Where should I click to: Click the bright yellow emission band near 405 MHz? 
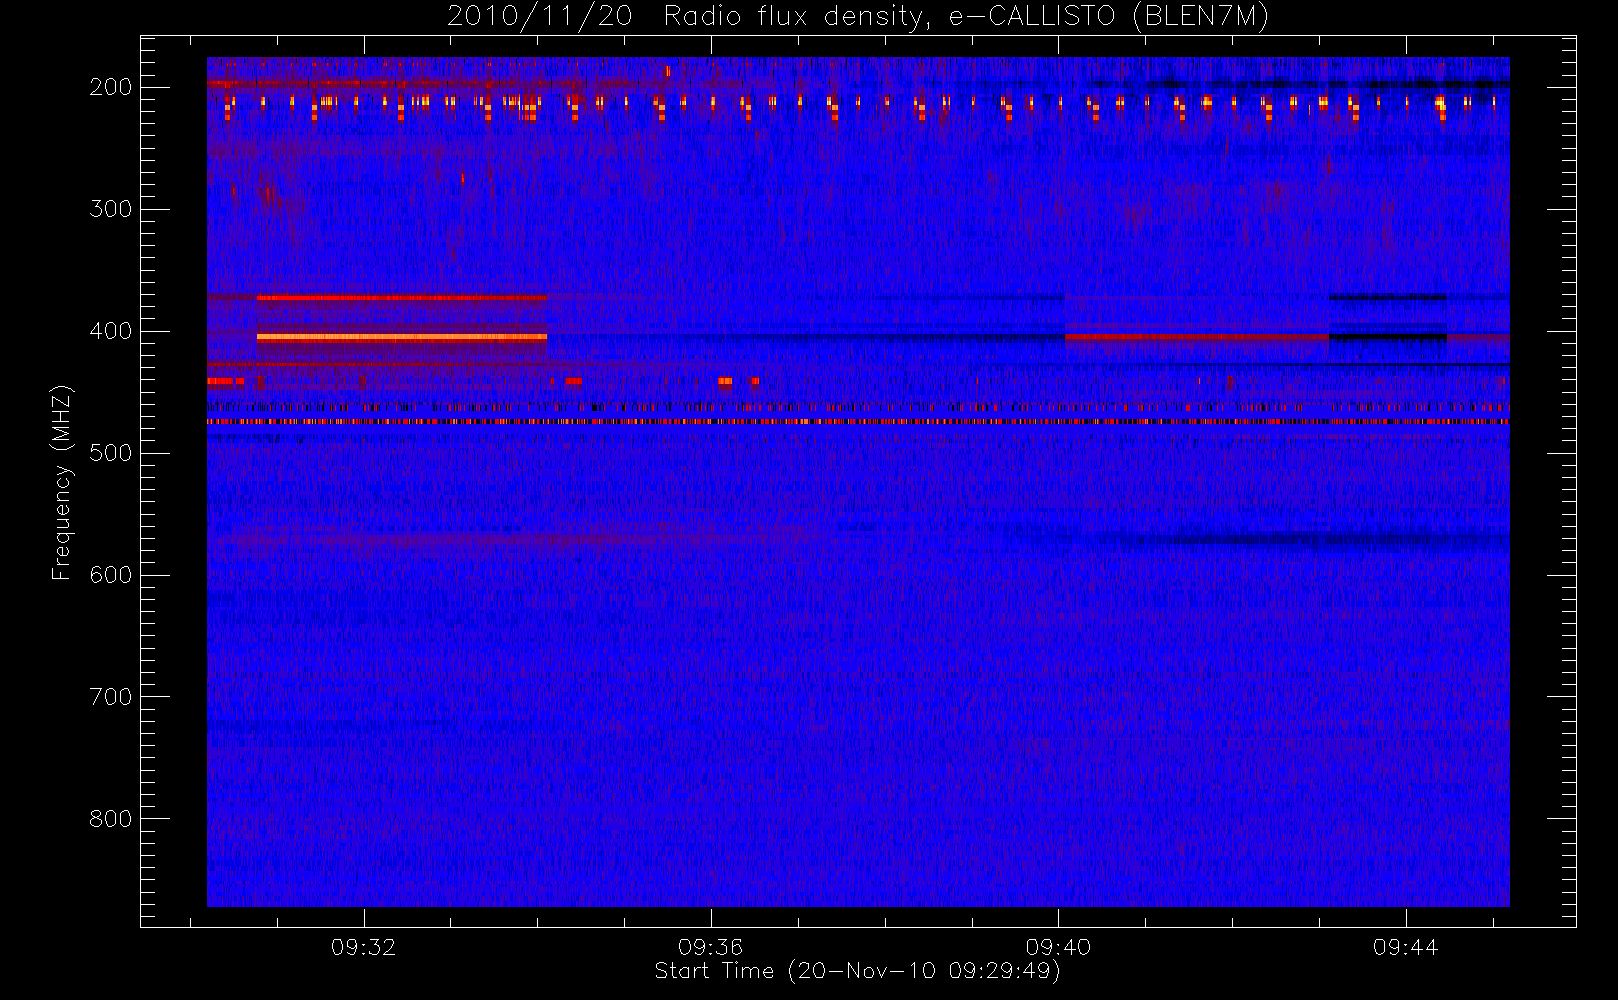(402, 337)
